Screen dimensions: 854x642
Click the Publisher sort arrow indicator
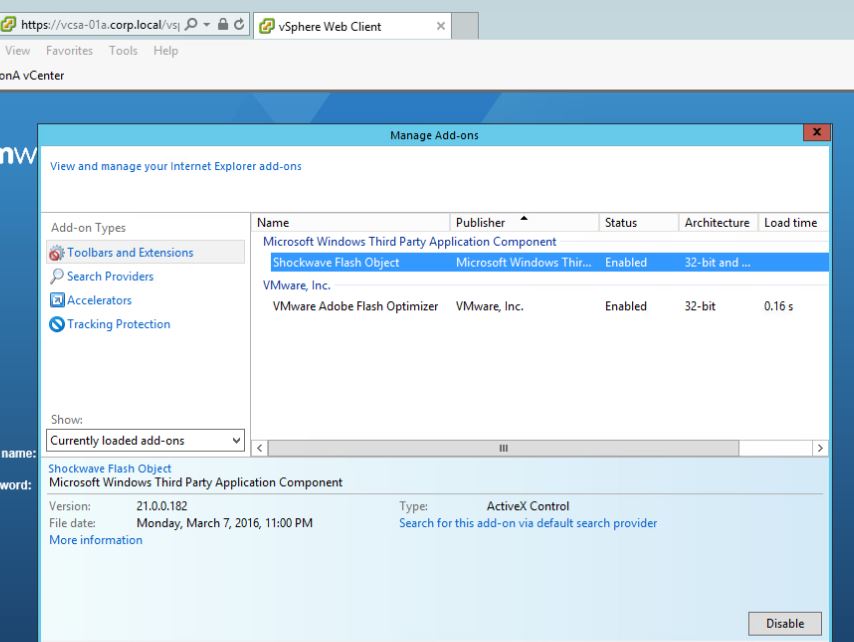click(524, 218)
